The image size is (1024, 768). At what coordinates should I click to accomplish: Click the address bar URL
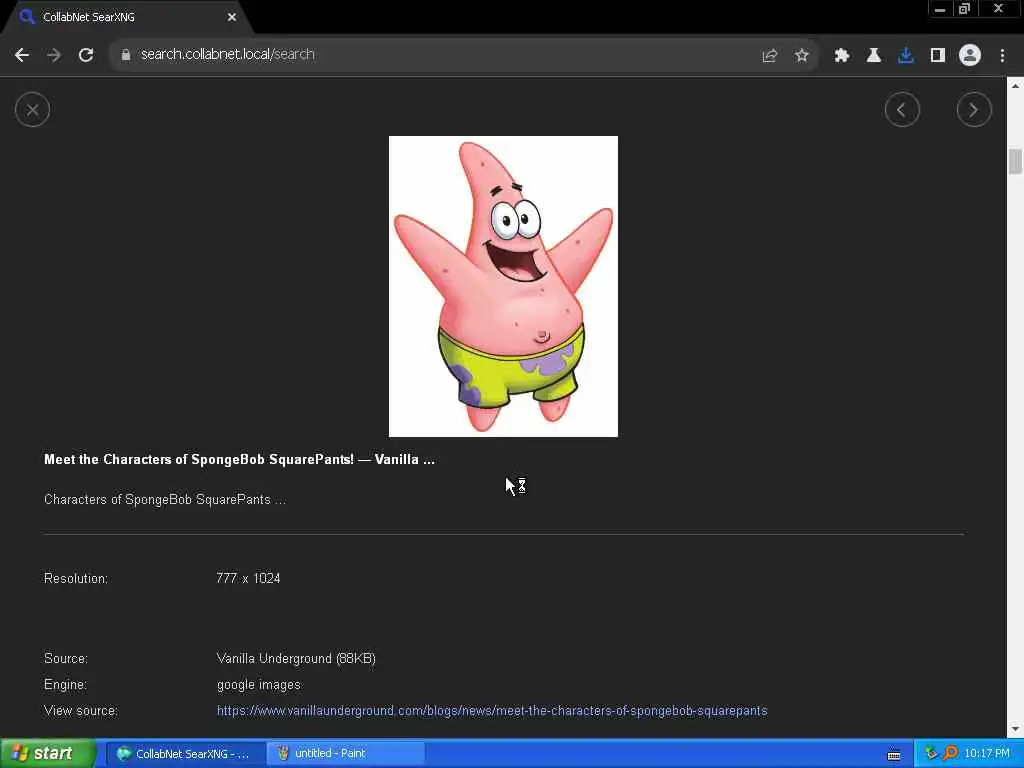227,54
